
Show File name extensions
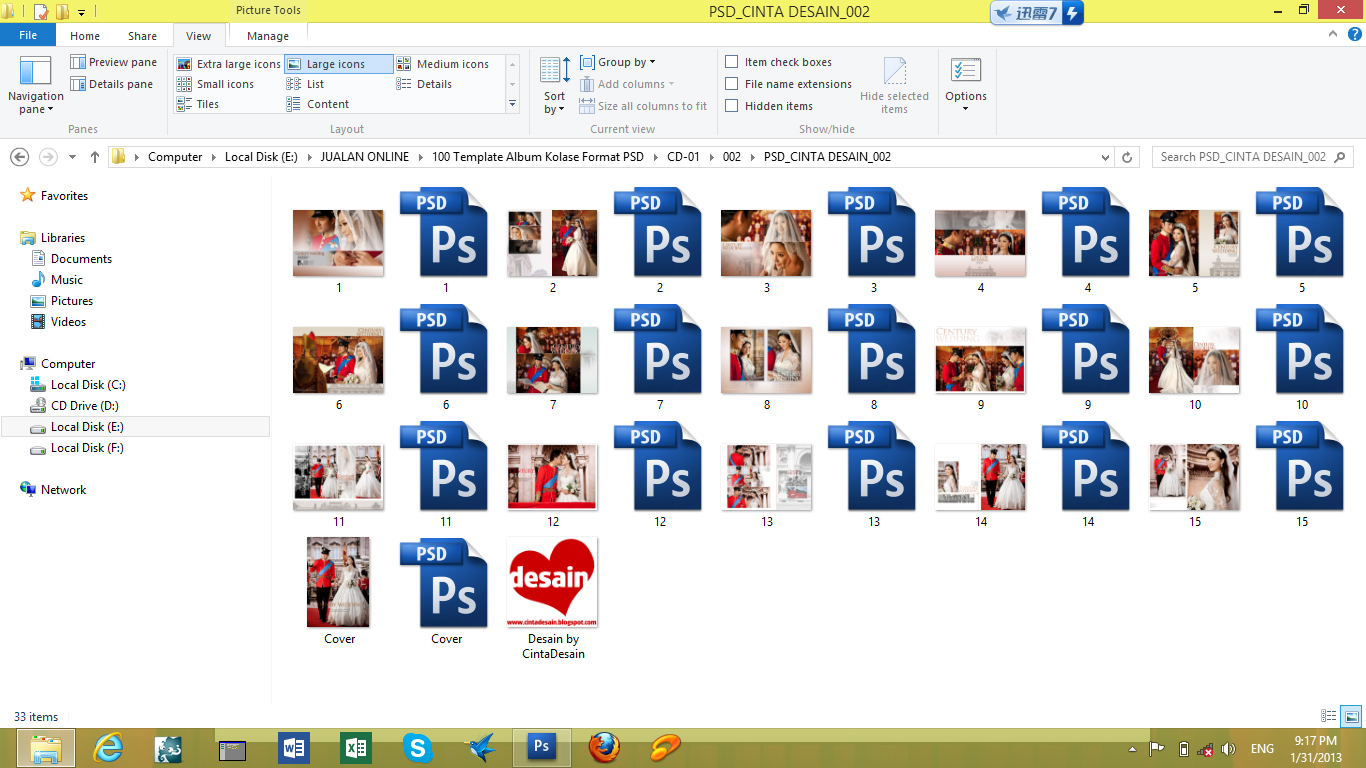coord(733,83)
